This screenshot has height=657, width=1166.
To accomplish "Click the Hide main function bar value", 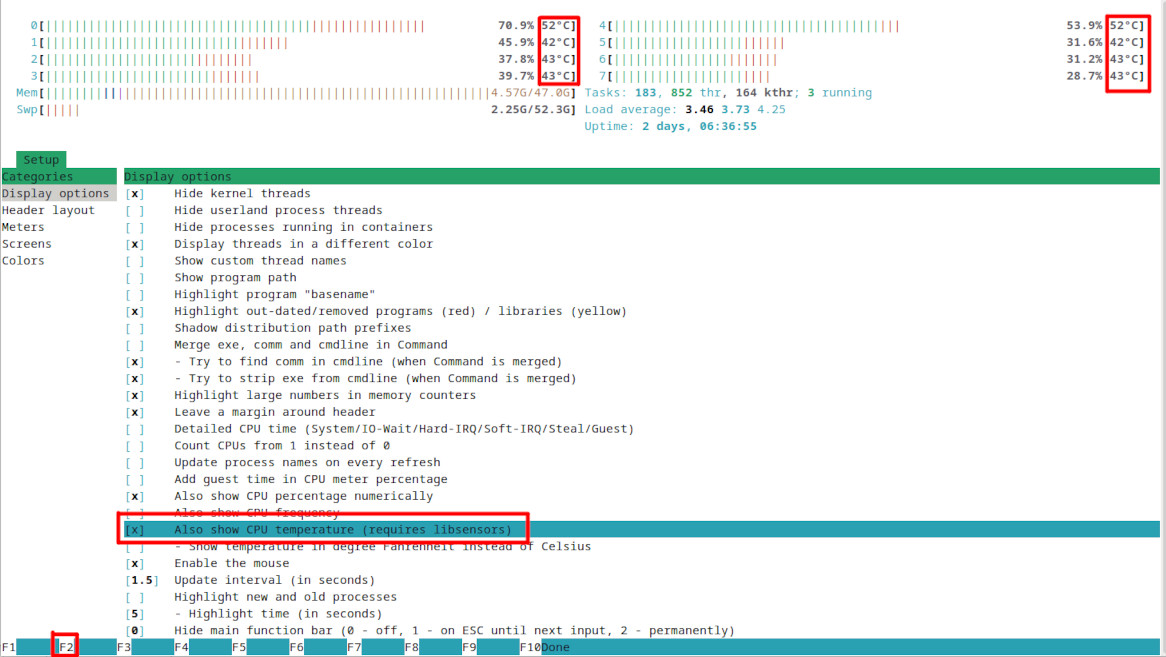I will [x=135, y=631].
